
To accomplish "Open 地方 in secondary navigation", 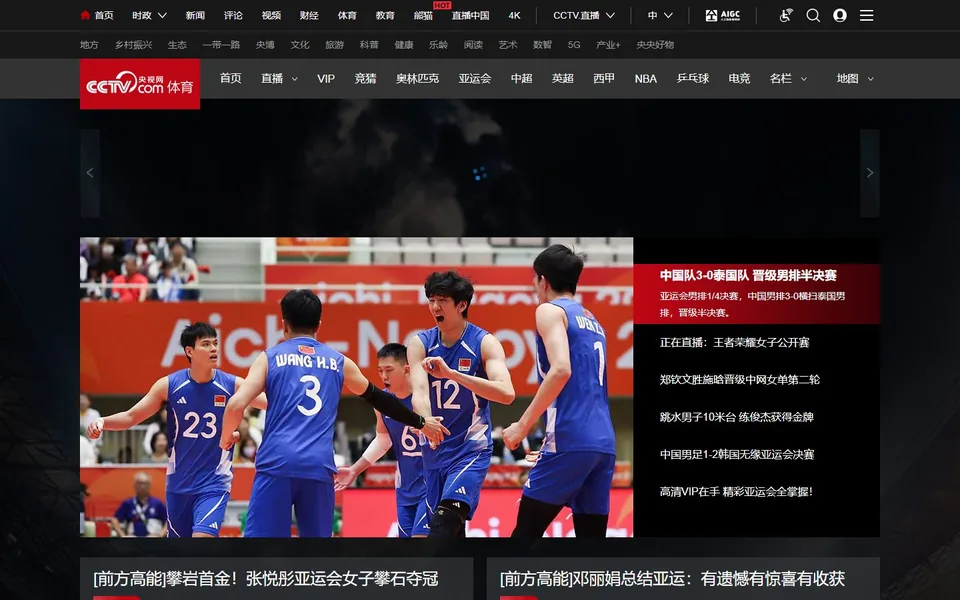I will click(x=89, y=45).
